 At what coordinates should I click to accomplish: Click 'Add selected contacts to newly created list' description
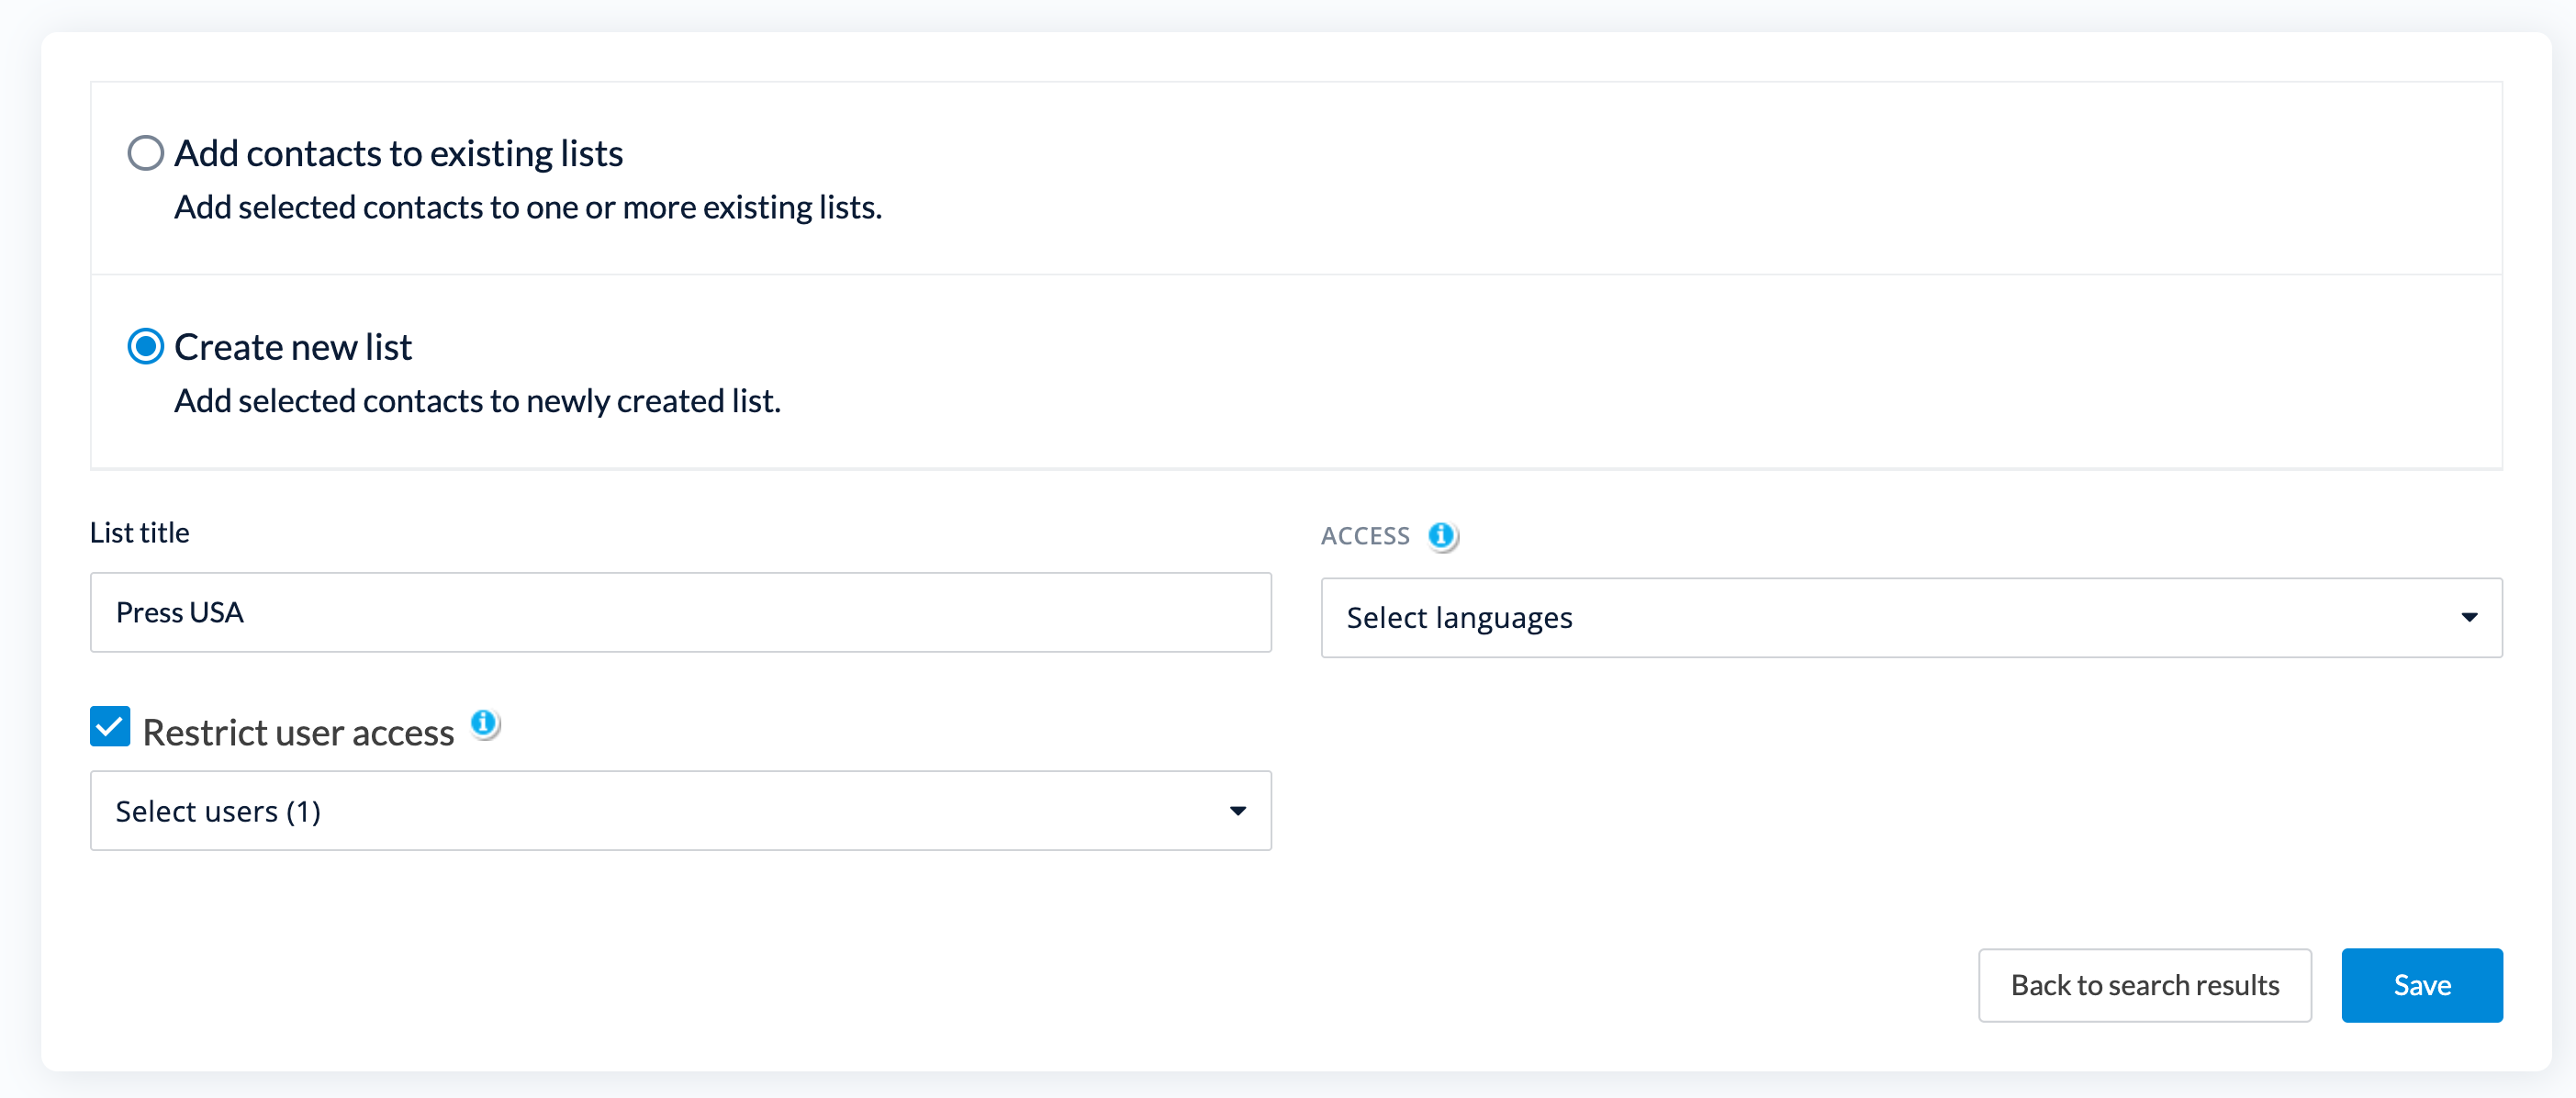(x=477, y=401)
